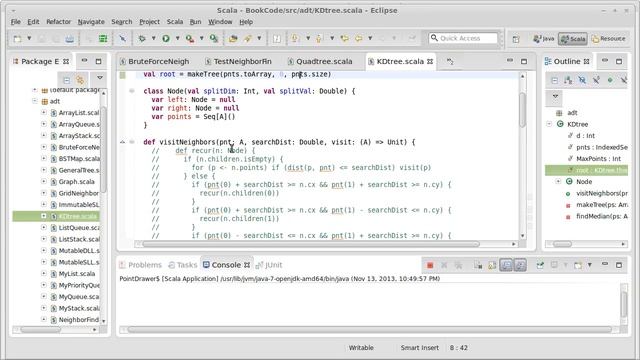Click the Last Edit Location icon
Viewport: 640px width, 360px height.
tap(344, 38)
